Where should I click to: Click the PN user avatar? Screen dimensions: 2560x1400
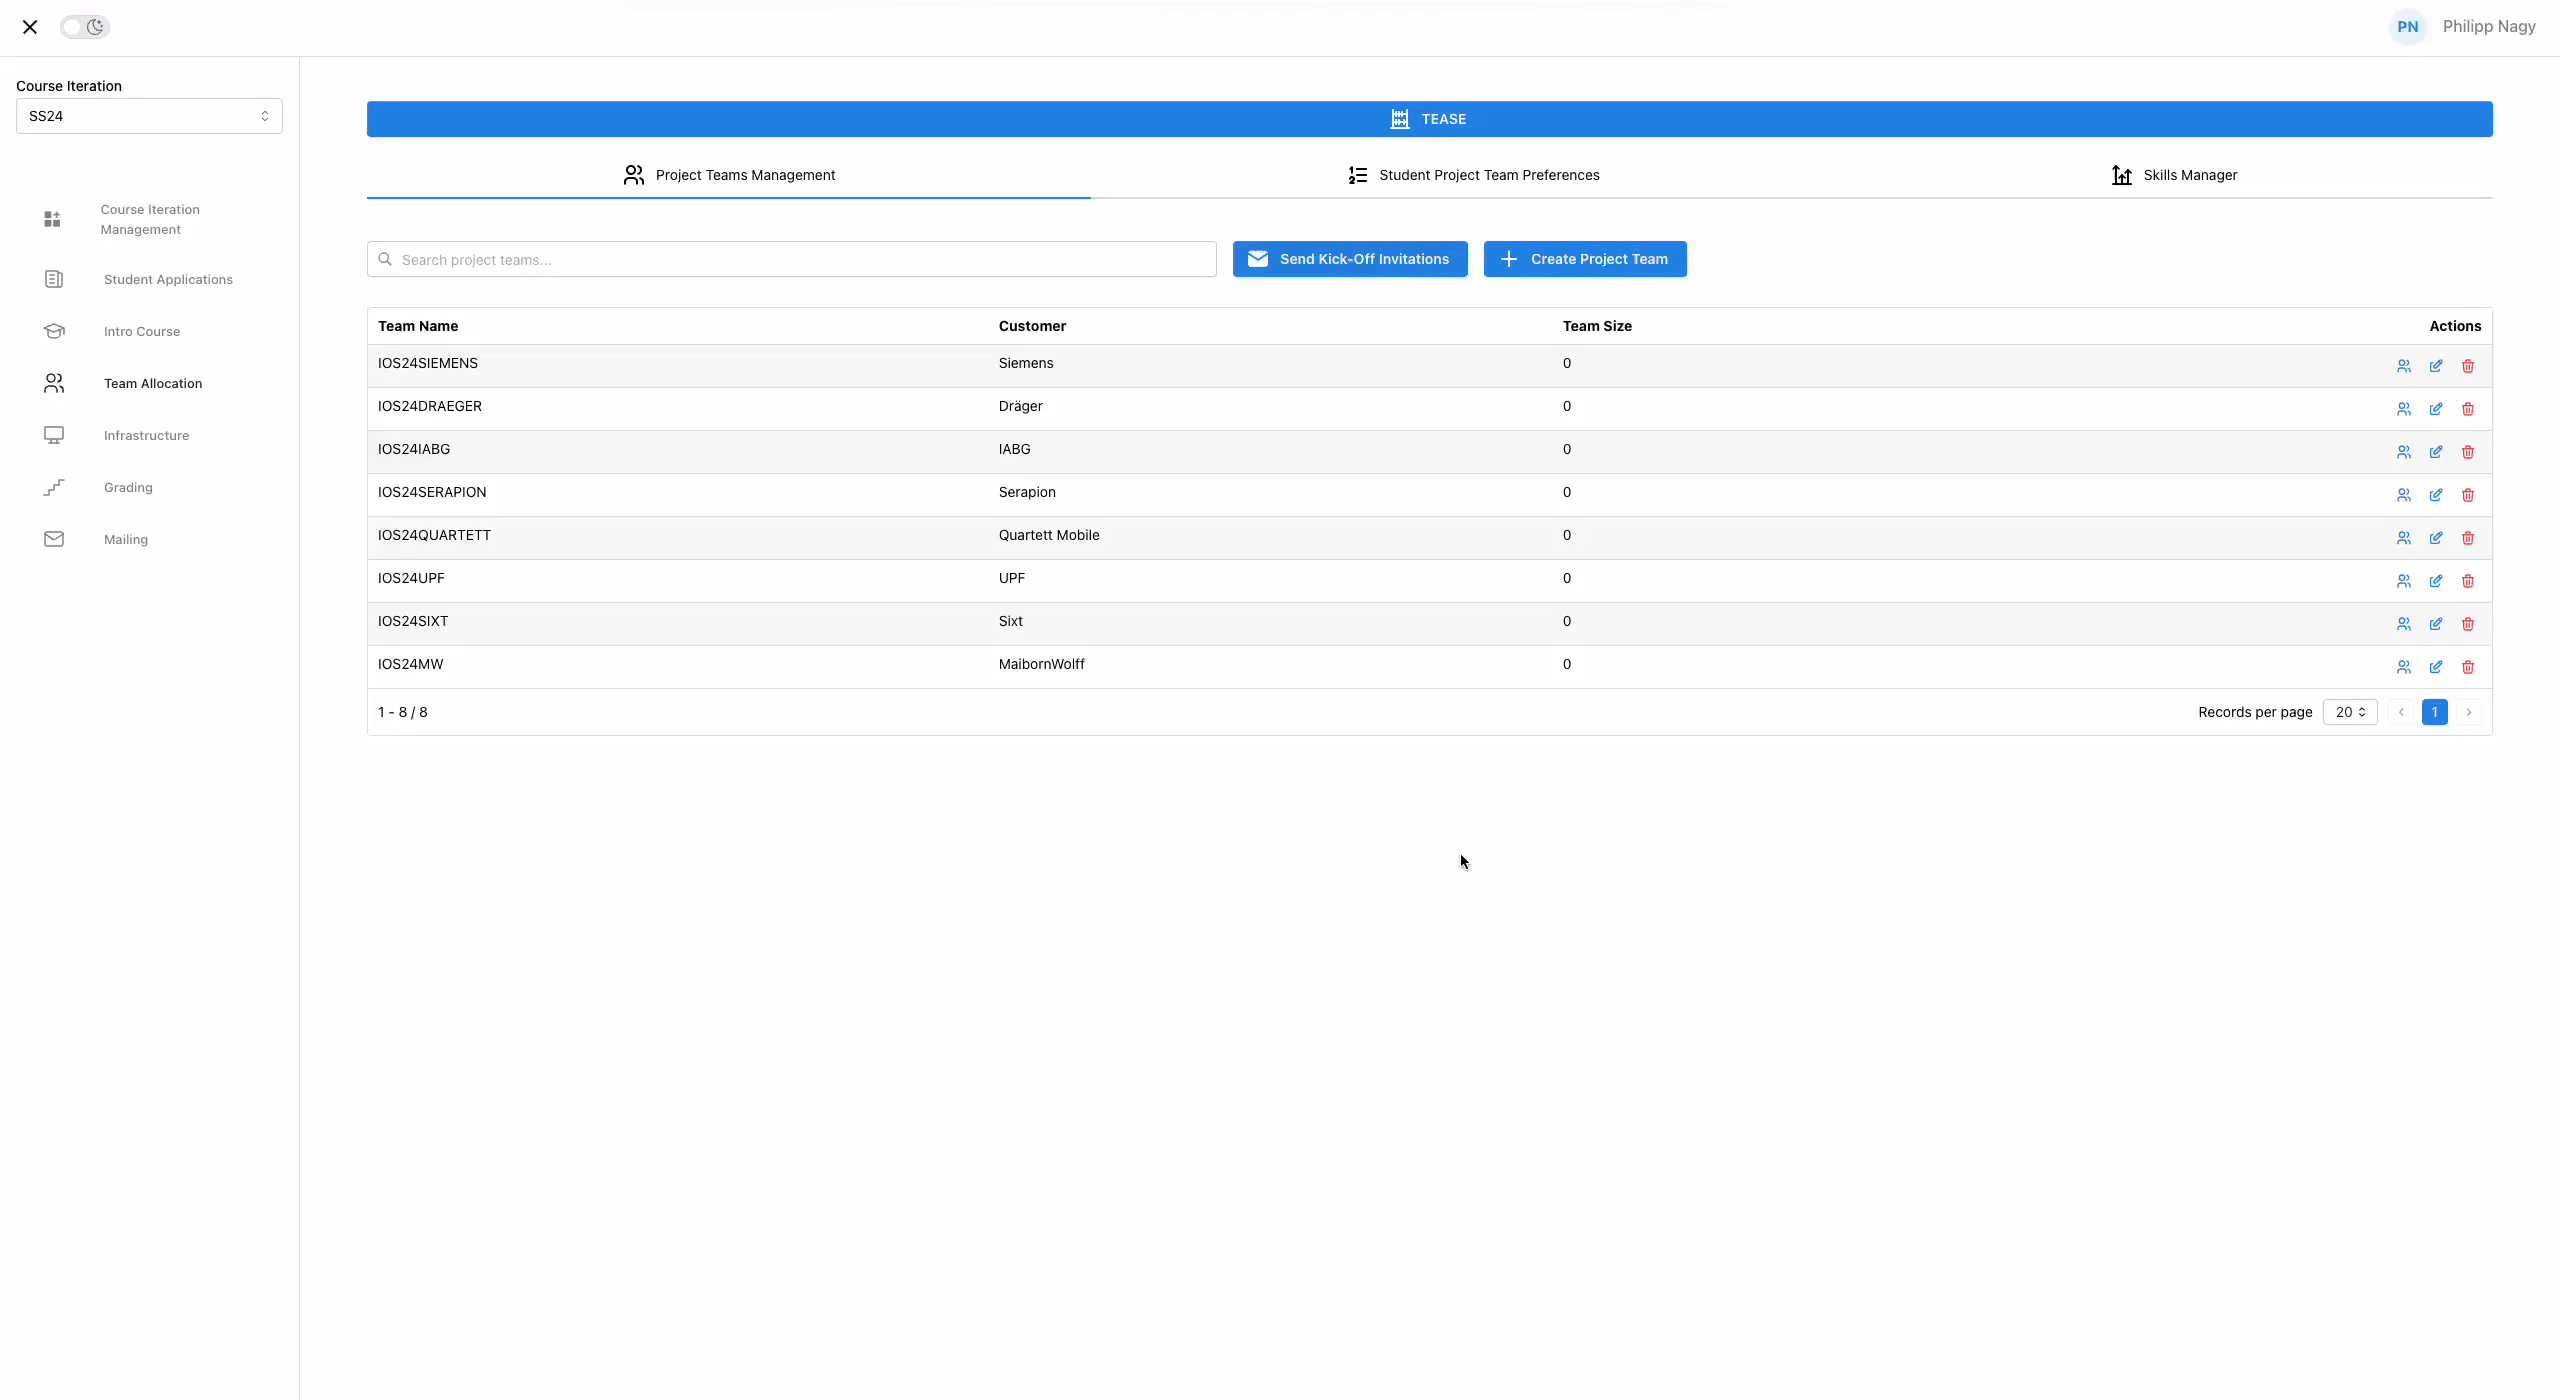(2407, 27)
